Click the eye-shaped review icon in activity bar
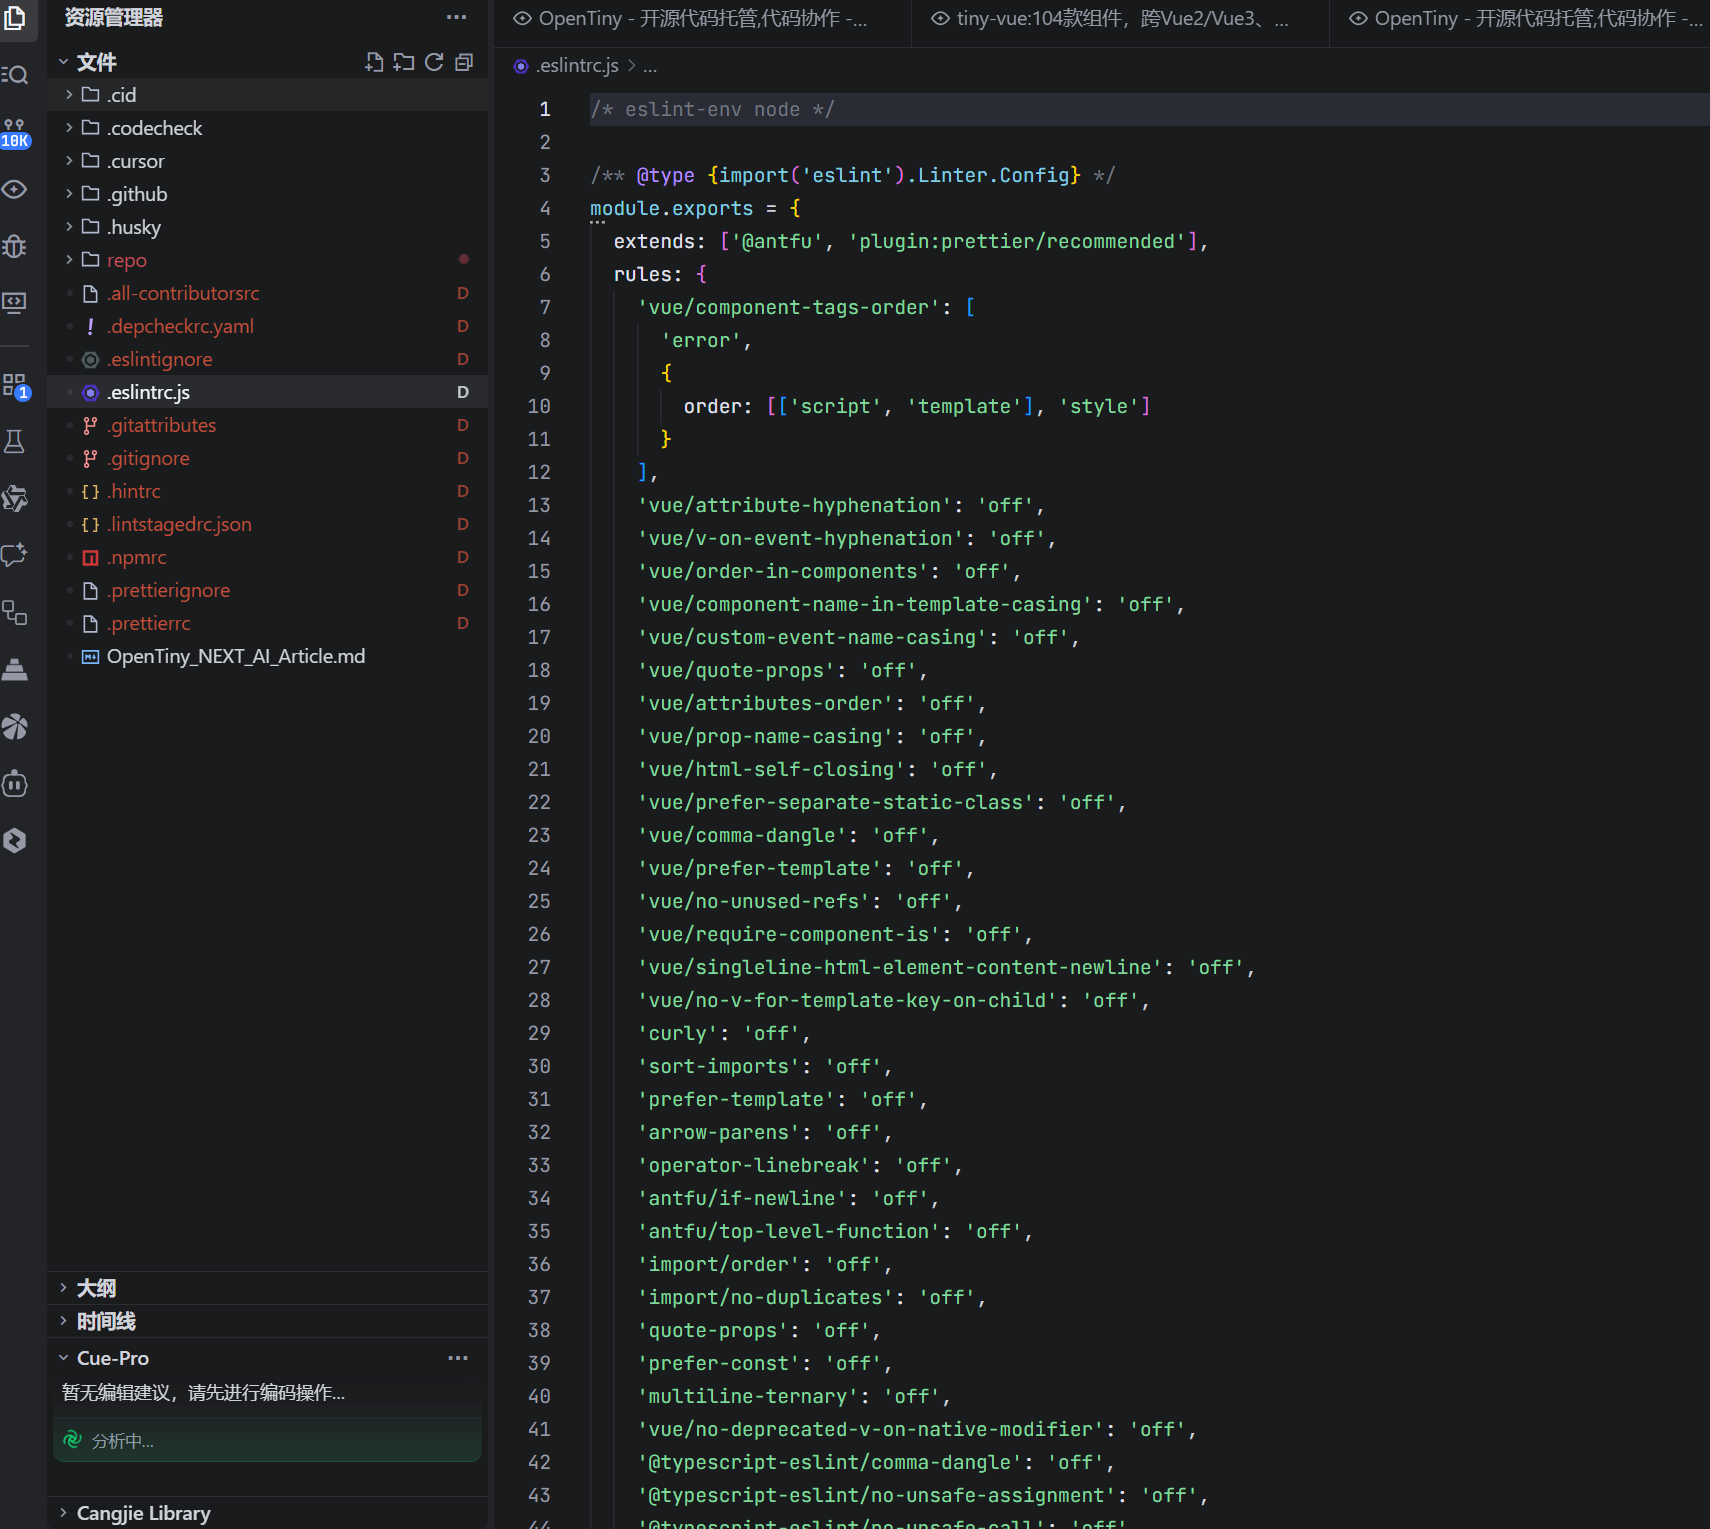 [15, 189]
